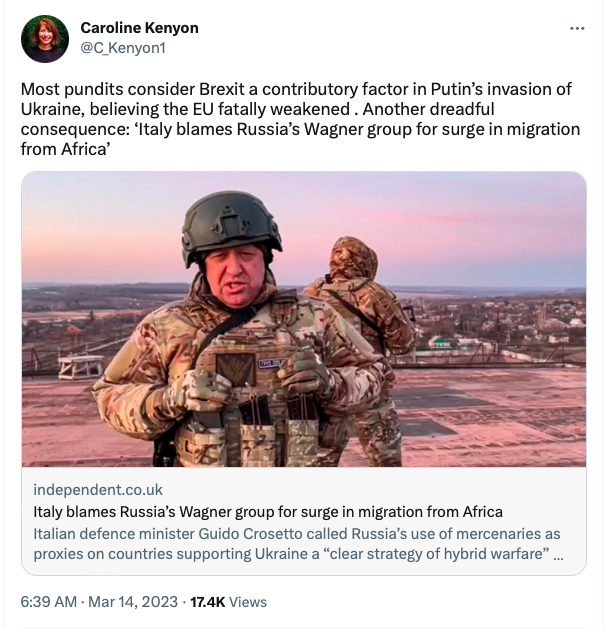The width and height of the screenshot is (604, 629).
Task: Open the 6:39 AM timestamp link
Action: (x=49, y=602)
